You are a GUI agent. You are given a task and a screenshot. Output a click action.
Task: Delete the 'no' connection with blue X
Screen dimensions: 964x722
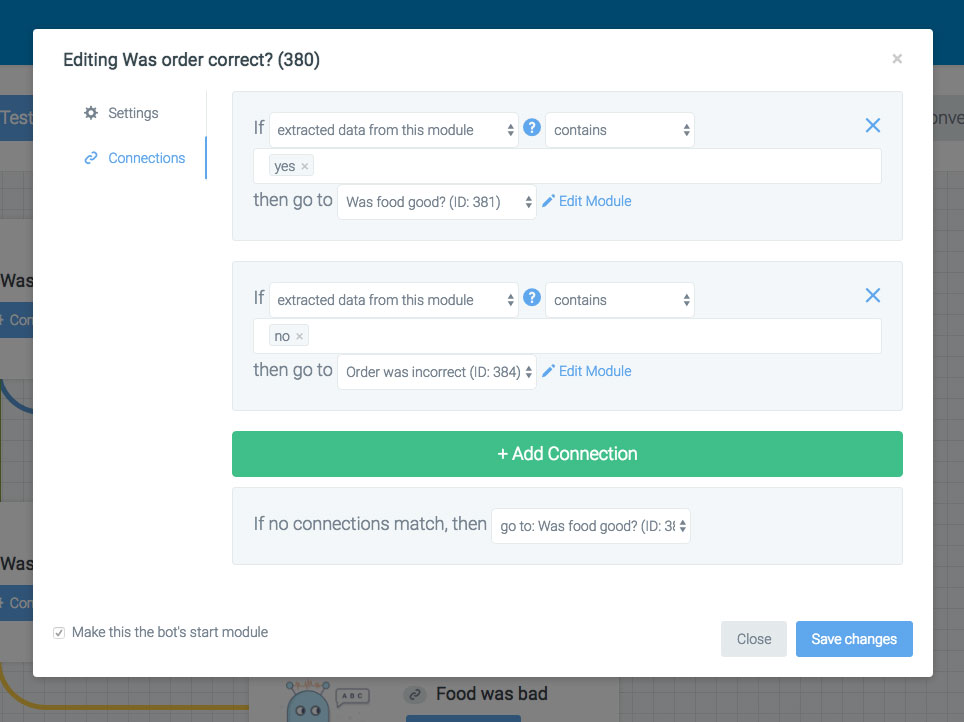coord(872,295)
